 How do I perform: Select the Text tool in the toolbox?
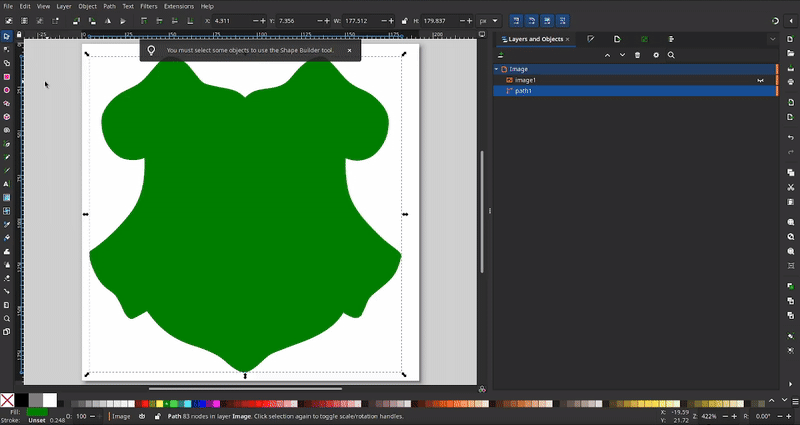7,184
